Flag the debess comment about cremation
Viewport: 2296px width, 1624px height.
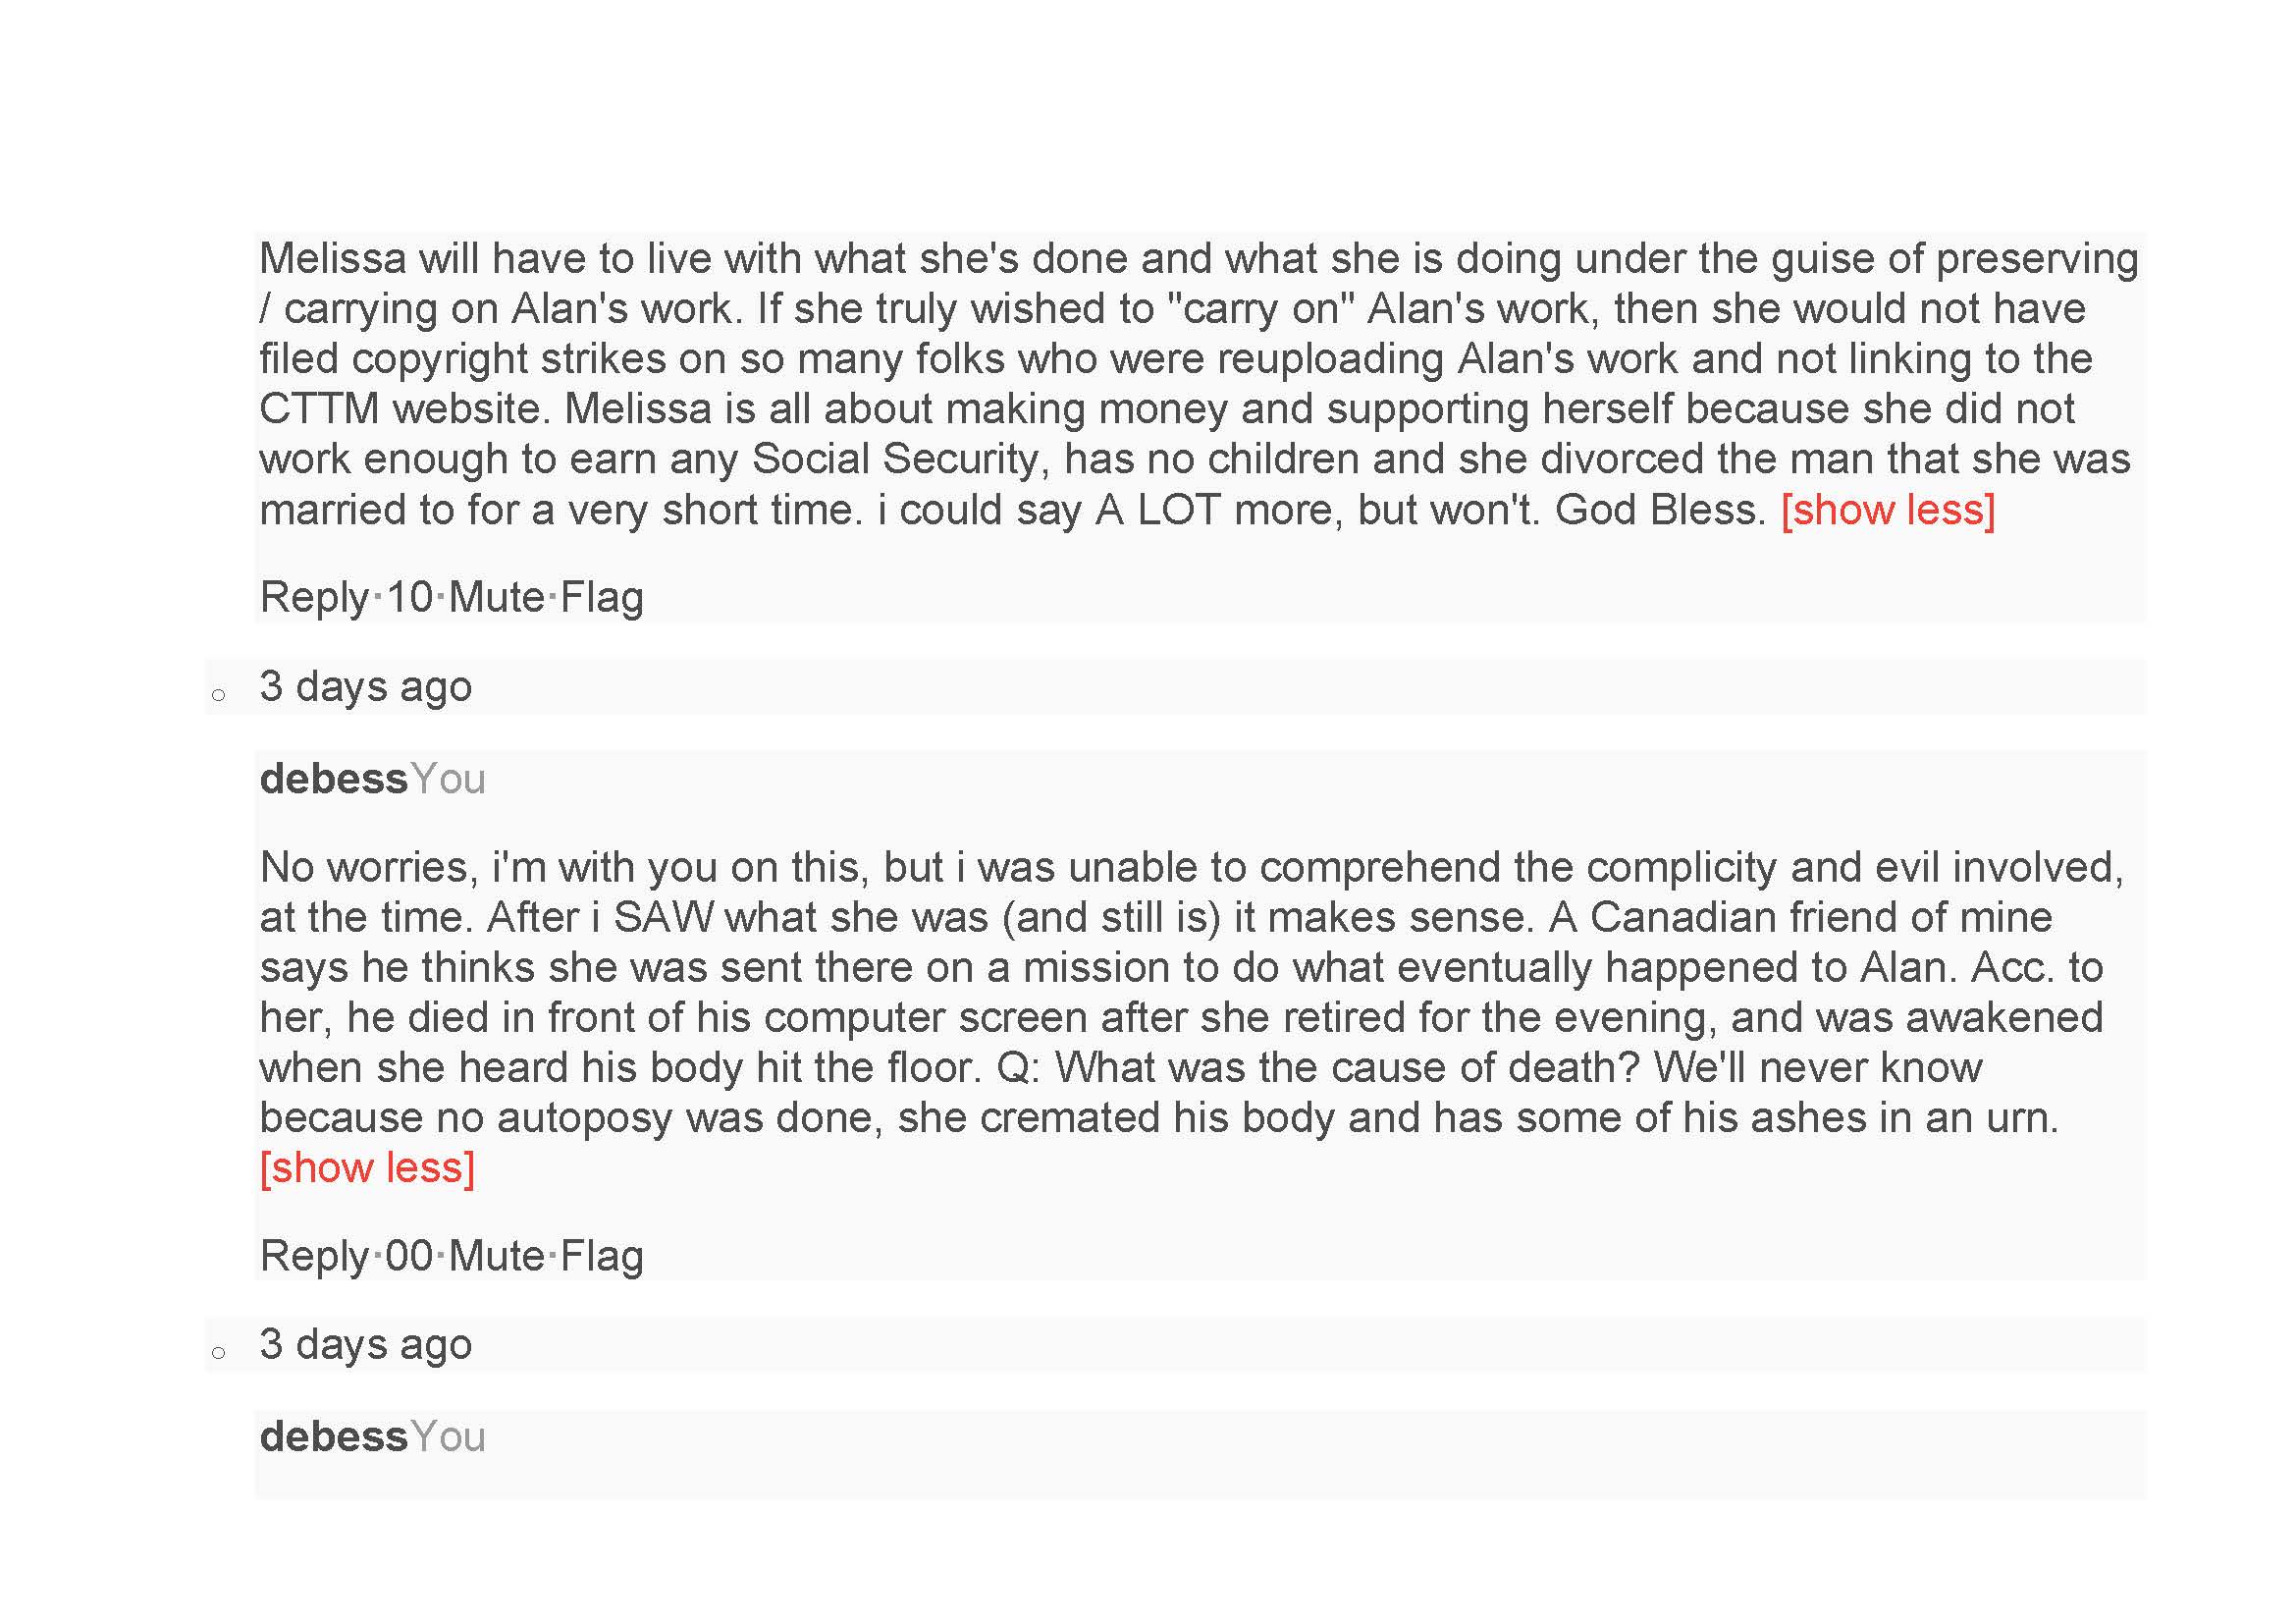[x=601, y=1256]
